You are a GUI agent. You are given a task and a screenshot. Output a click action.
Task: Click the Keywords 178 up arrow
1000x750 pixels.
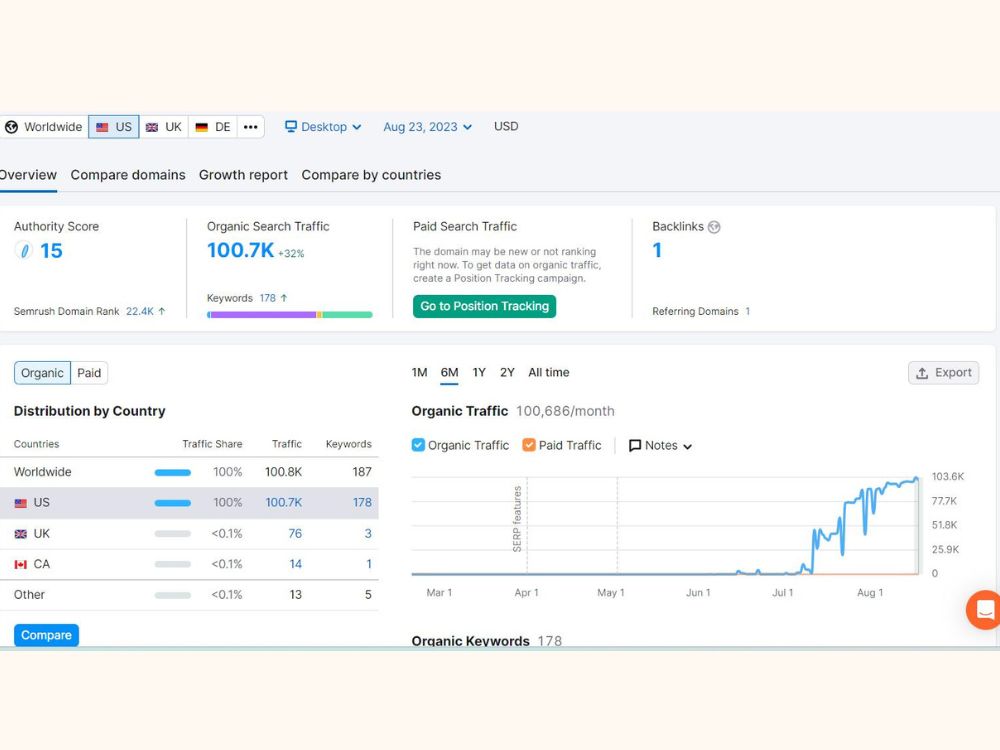tap(284, 298)
